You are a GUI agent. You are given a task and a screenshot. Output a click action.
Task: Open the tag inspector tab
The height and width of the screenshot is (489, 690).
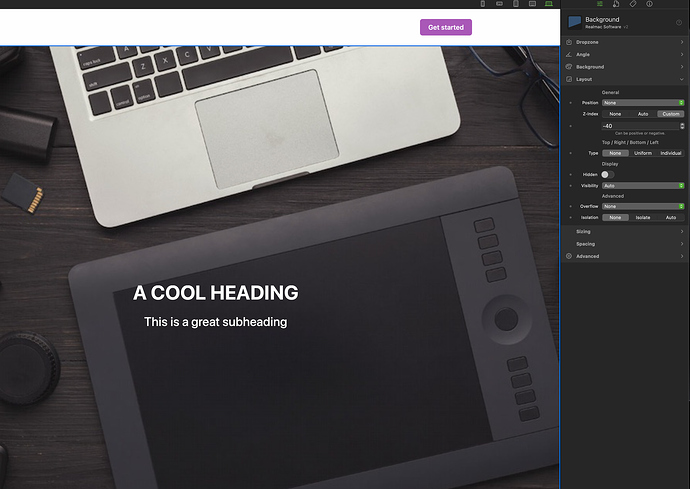633,4
